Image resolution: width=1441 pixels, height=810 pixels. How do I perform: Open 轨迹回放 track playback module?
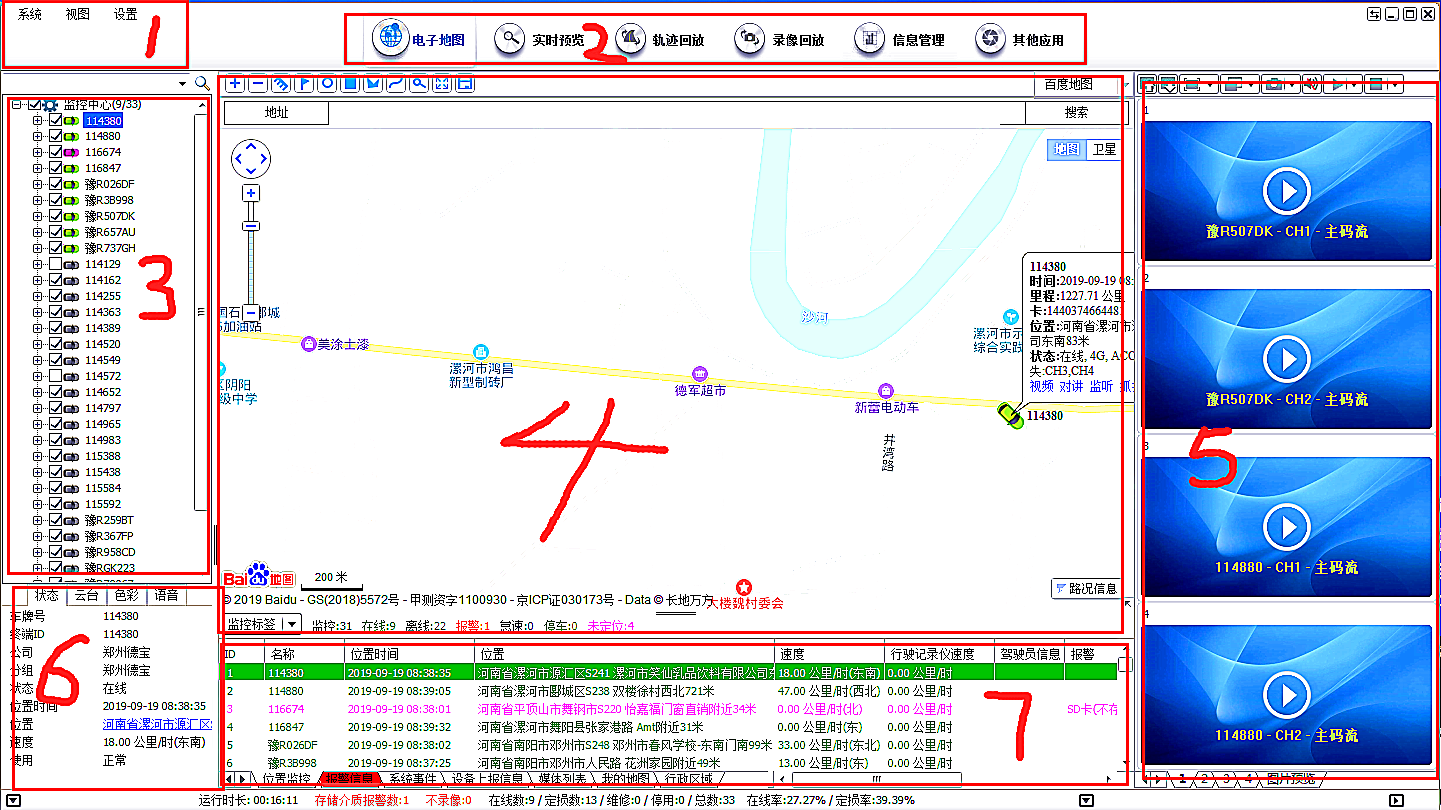pos(660,40)
